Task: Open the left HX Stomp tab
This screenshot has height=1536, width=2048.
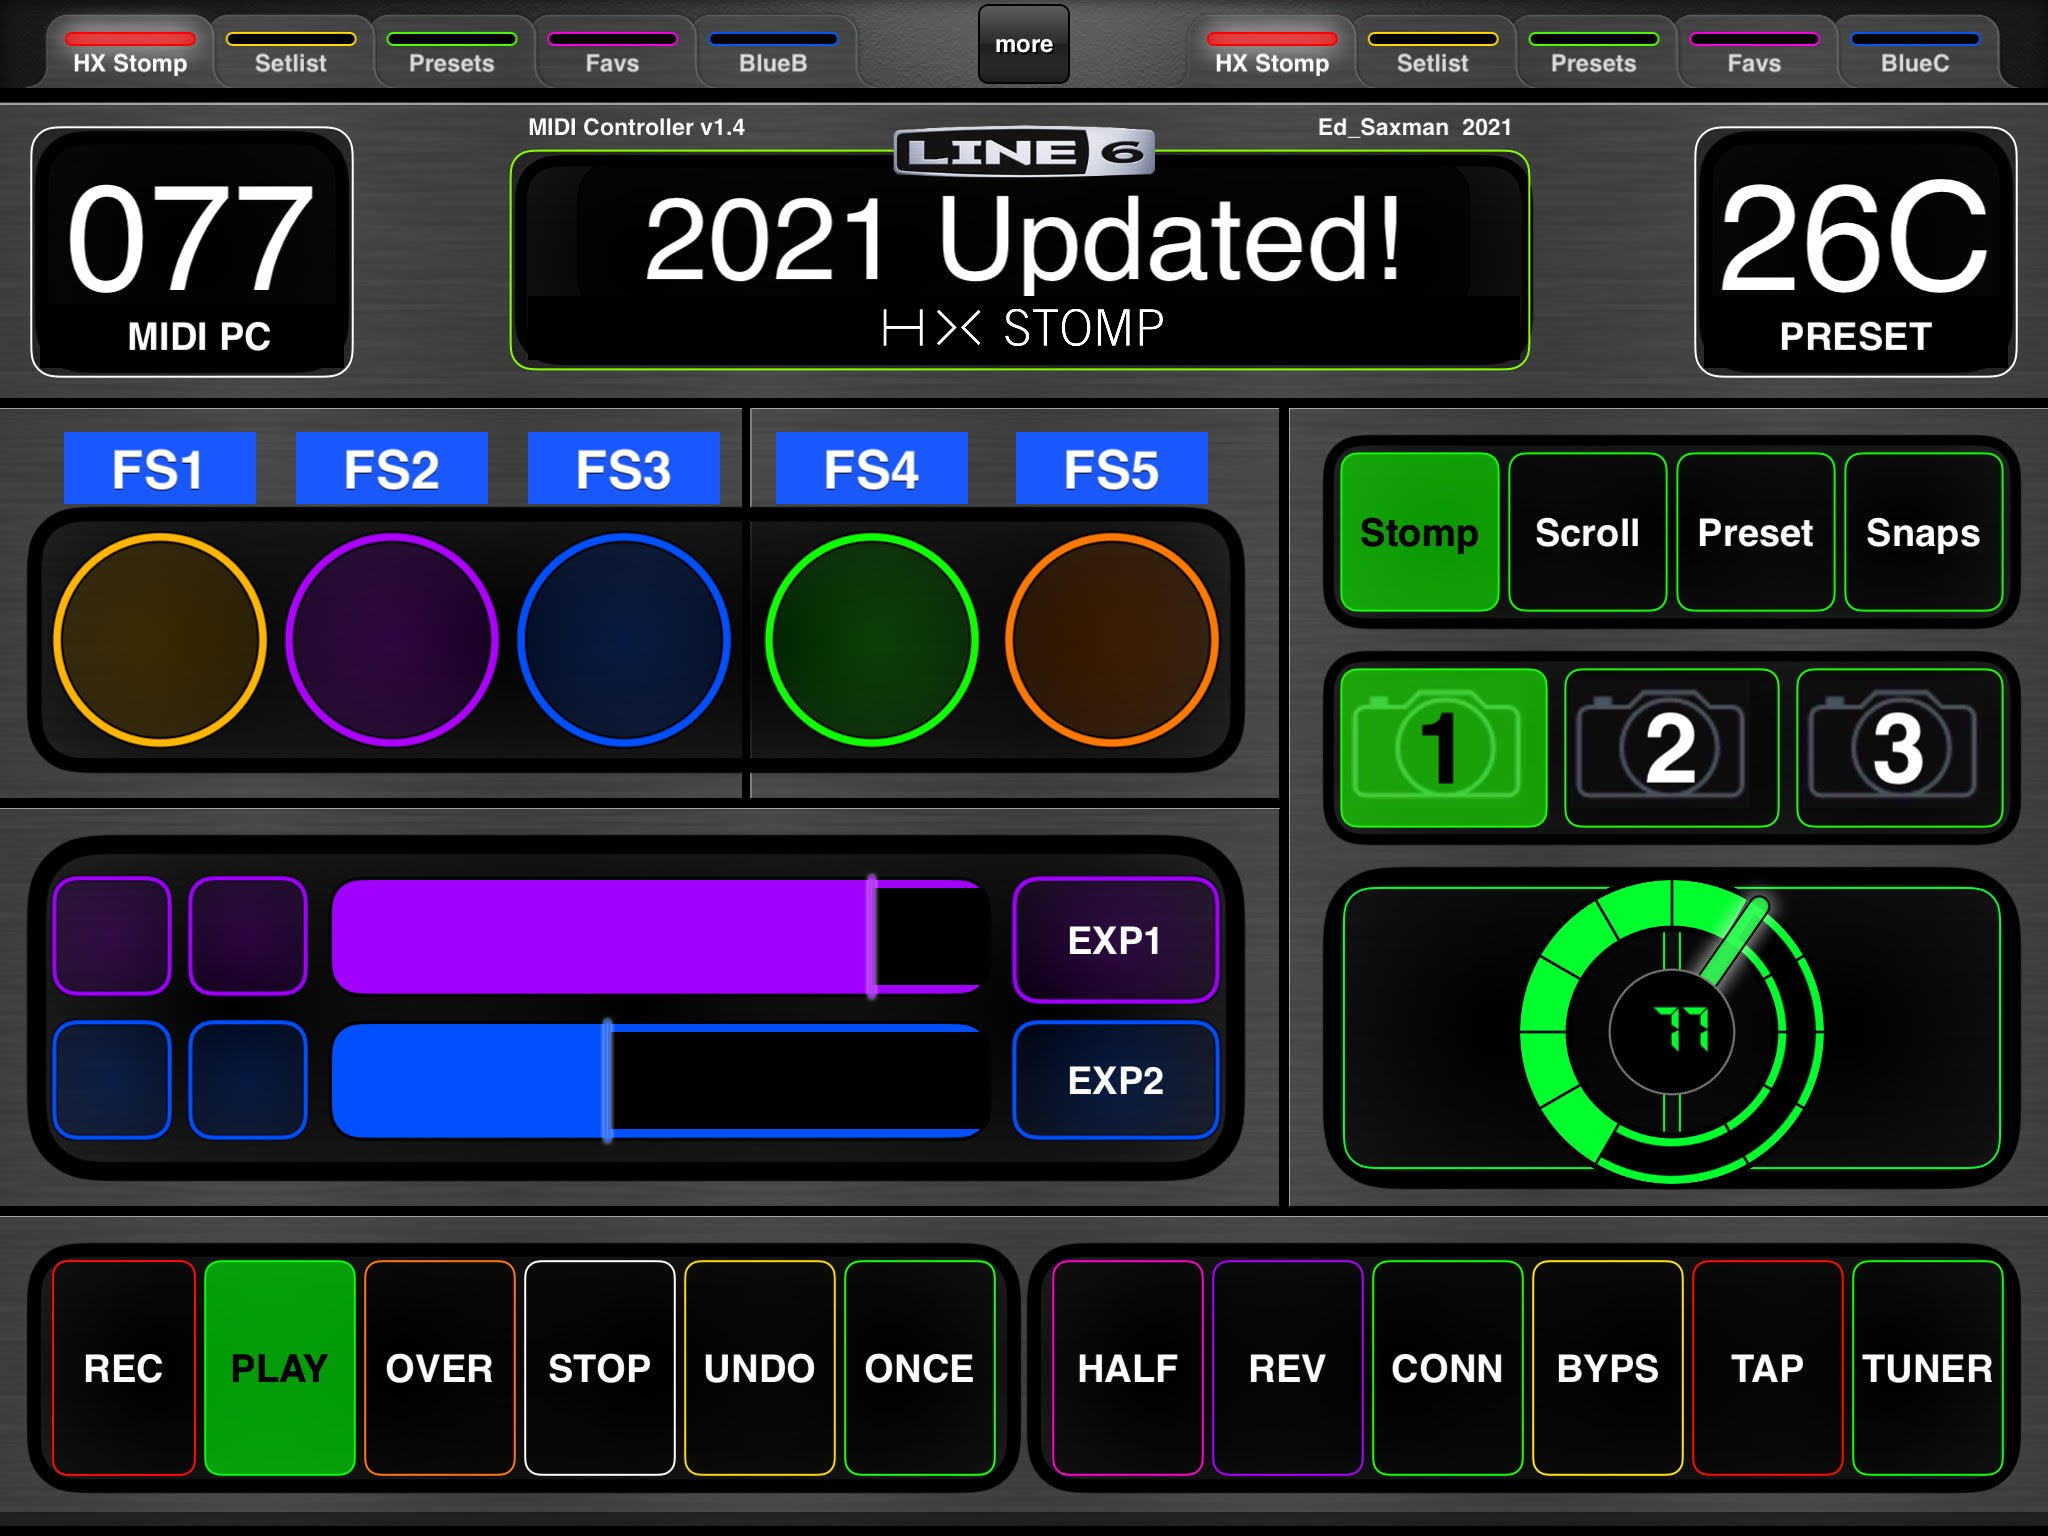Action: [x=130, y=52]
